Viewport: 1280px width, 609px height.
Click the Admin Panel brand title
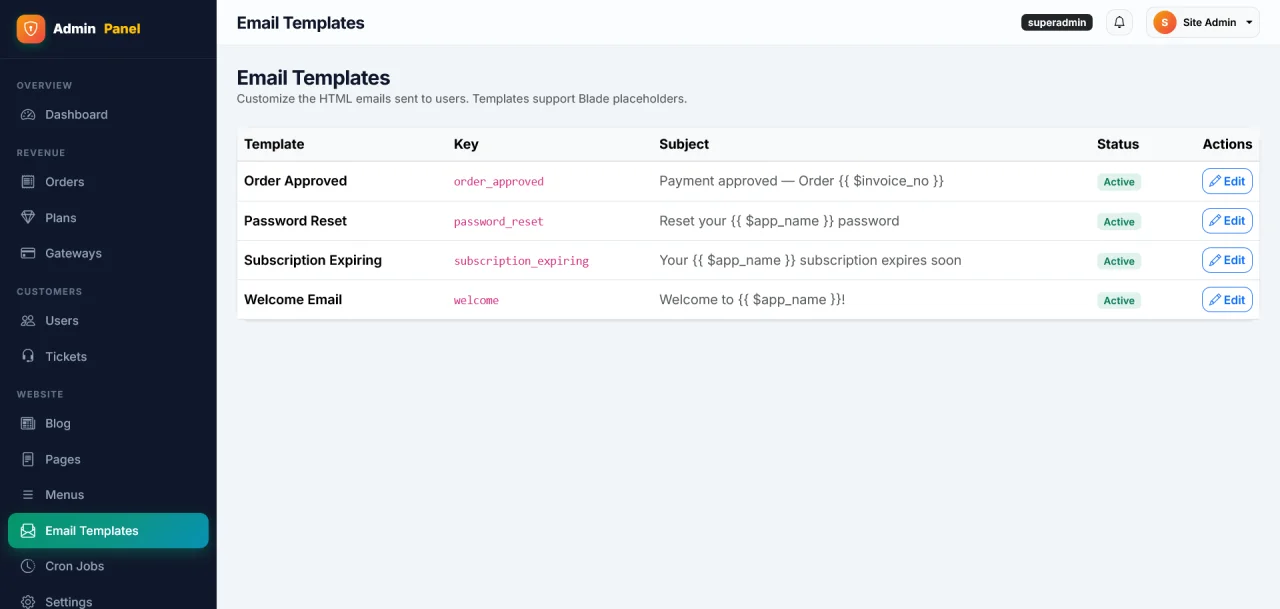coord(97,29)
